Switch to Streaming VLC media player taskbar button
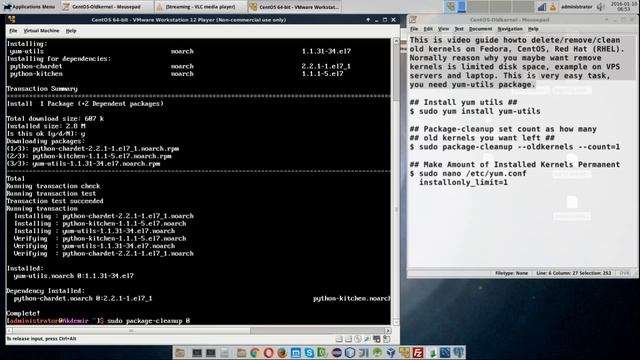Screen dimensions: 640x360 [x=200, y=7]
